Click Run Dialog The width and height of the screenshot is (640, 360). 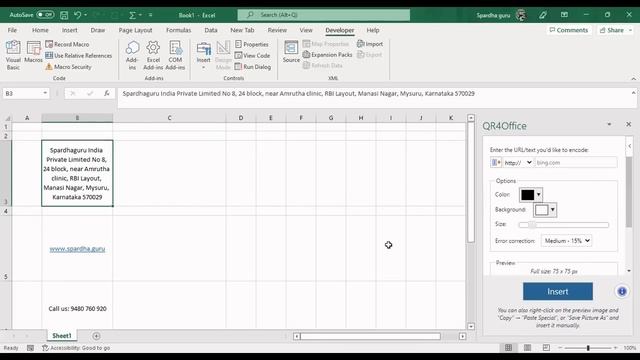253,67
